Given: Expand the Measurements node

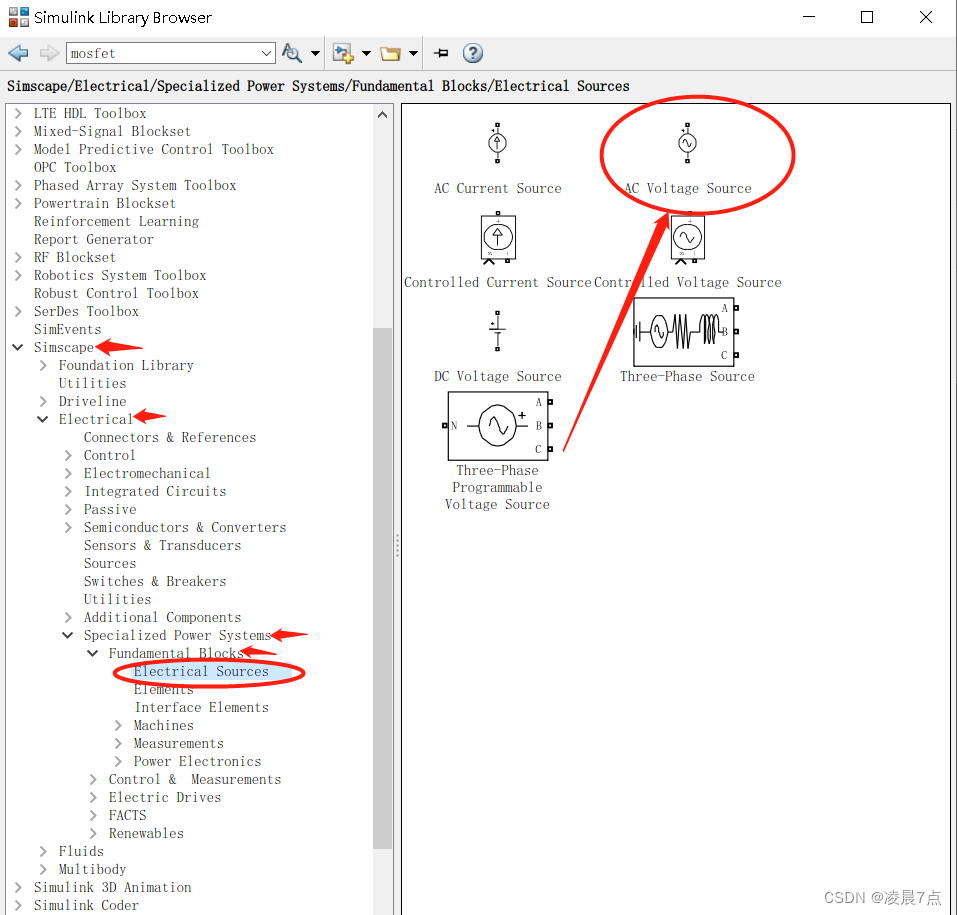Looking at the screenshot, I should 118,743.
